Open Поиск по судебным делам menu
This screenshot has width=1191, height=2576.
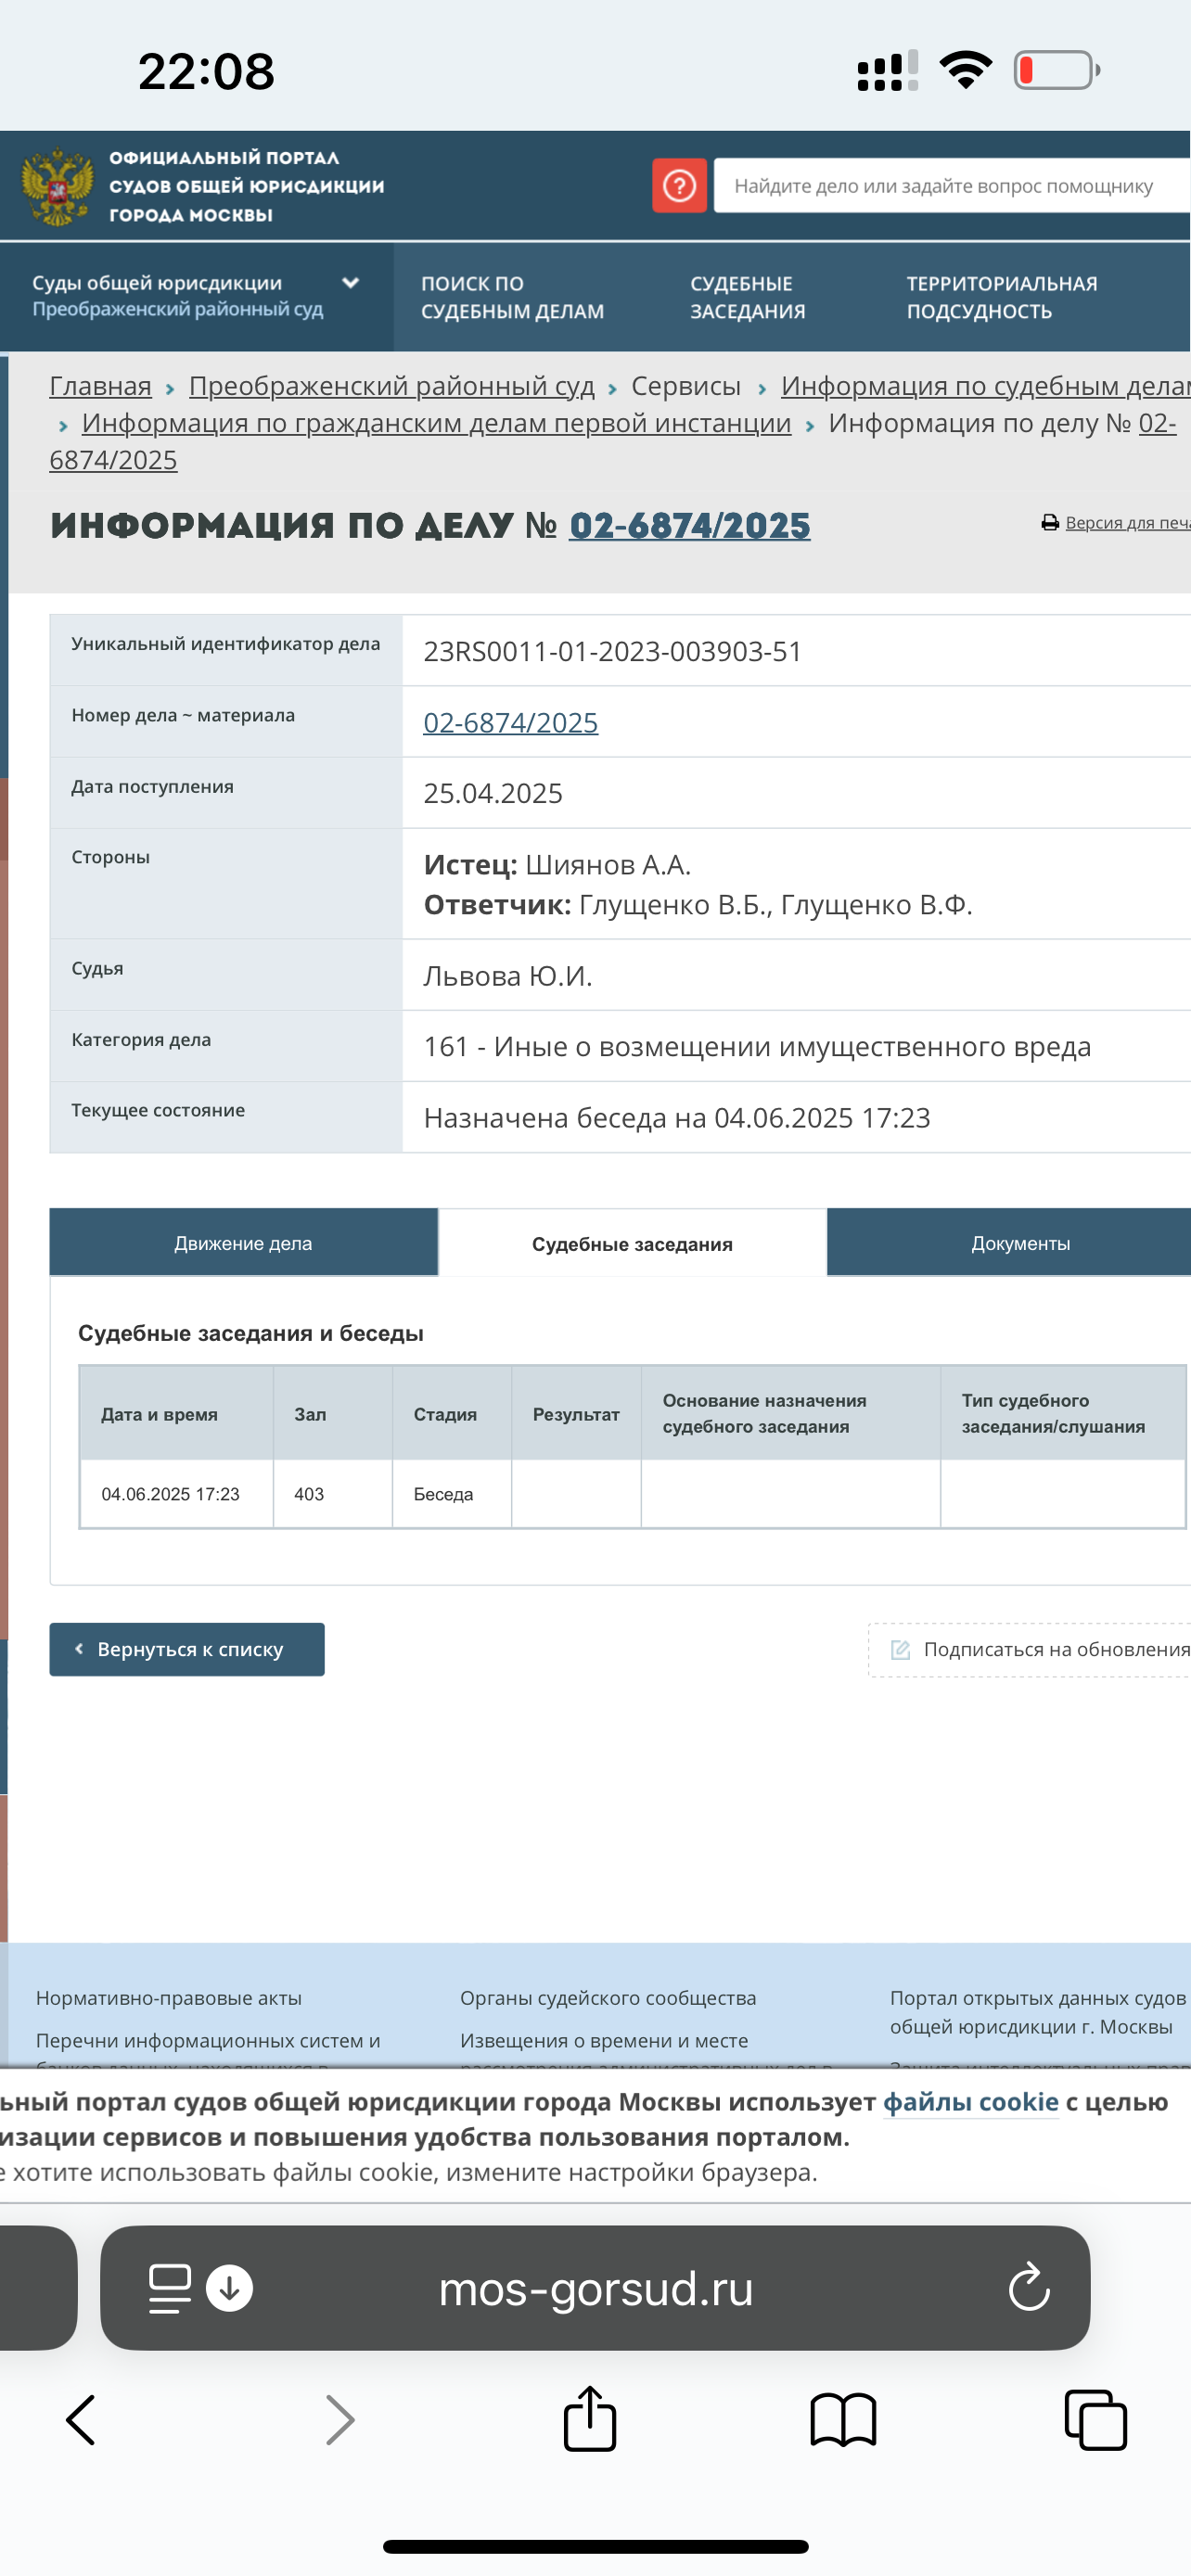click(x=512, y=297)
